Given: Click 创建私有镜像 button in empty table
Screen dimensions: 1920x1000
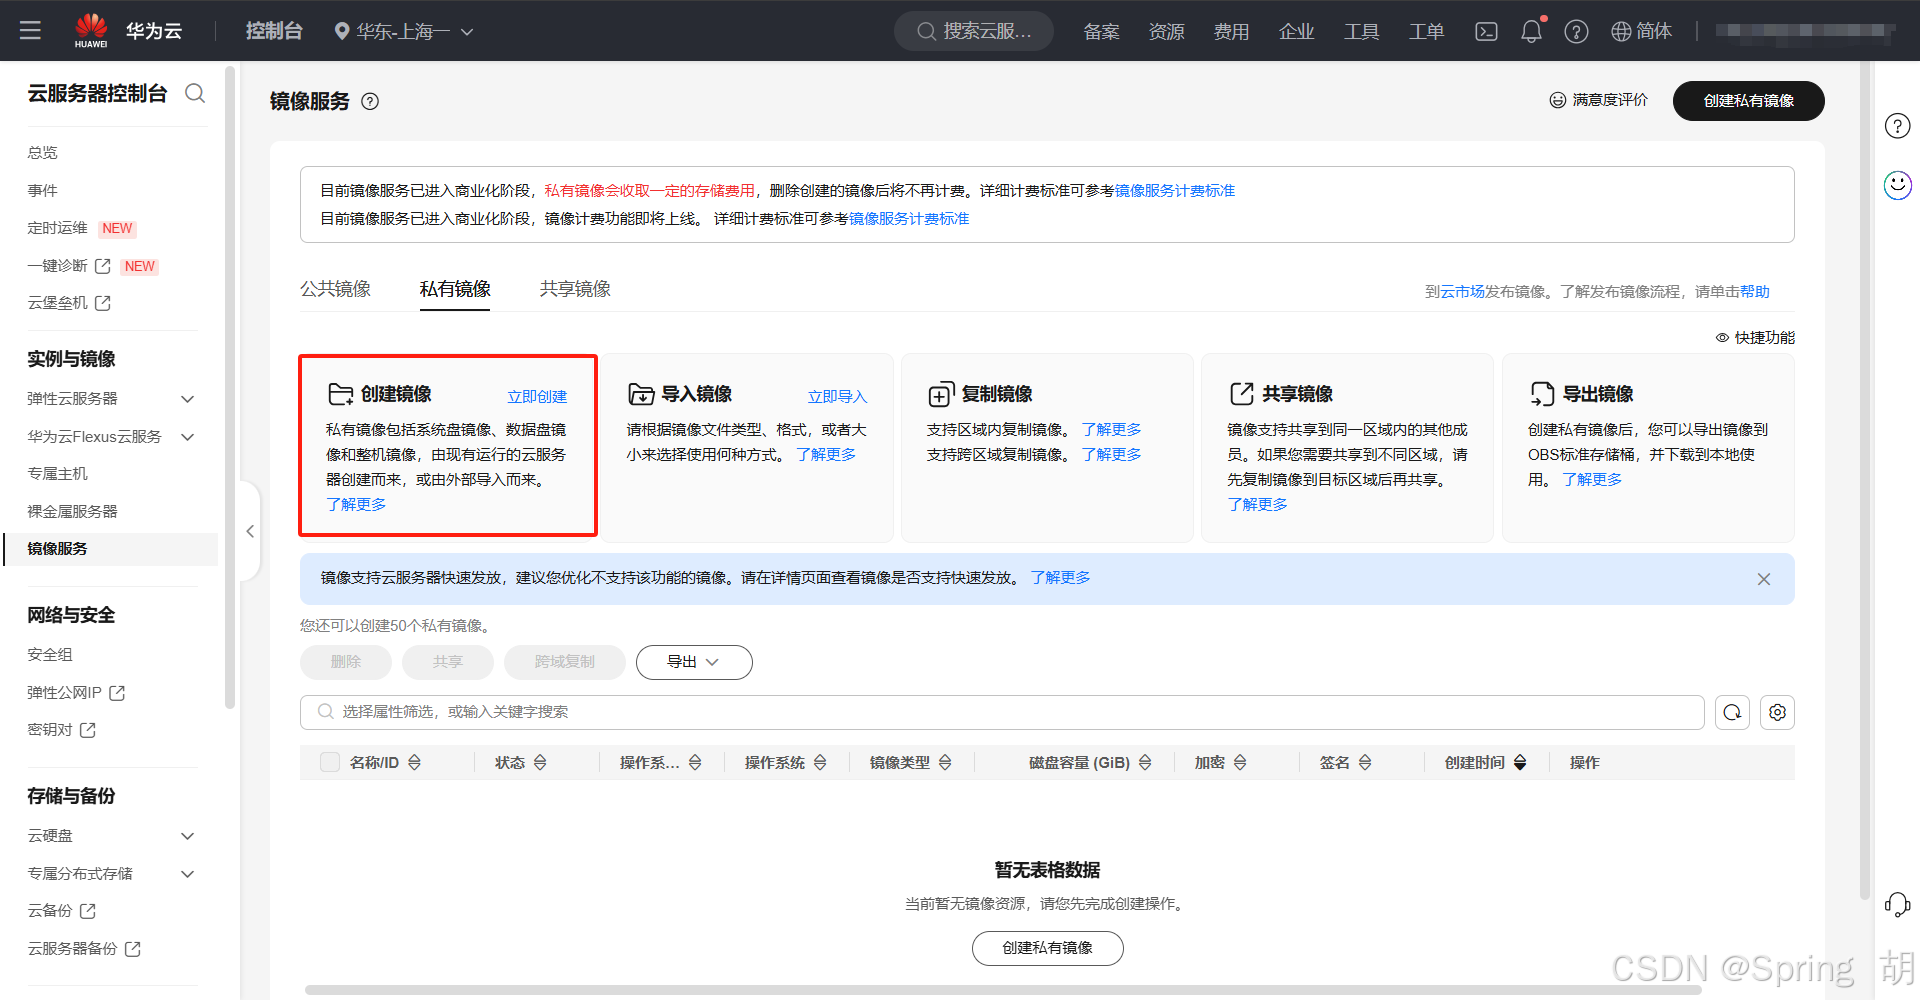Looking at the screenshot, I should (1047, 948).
